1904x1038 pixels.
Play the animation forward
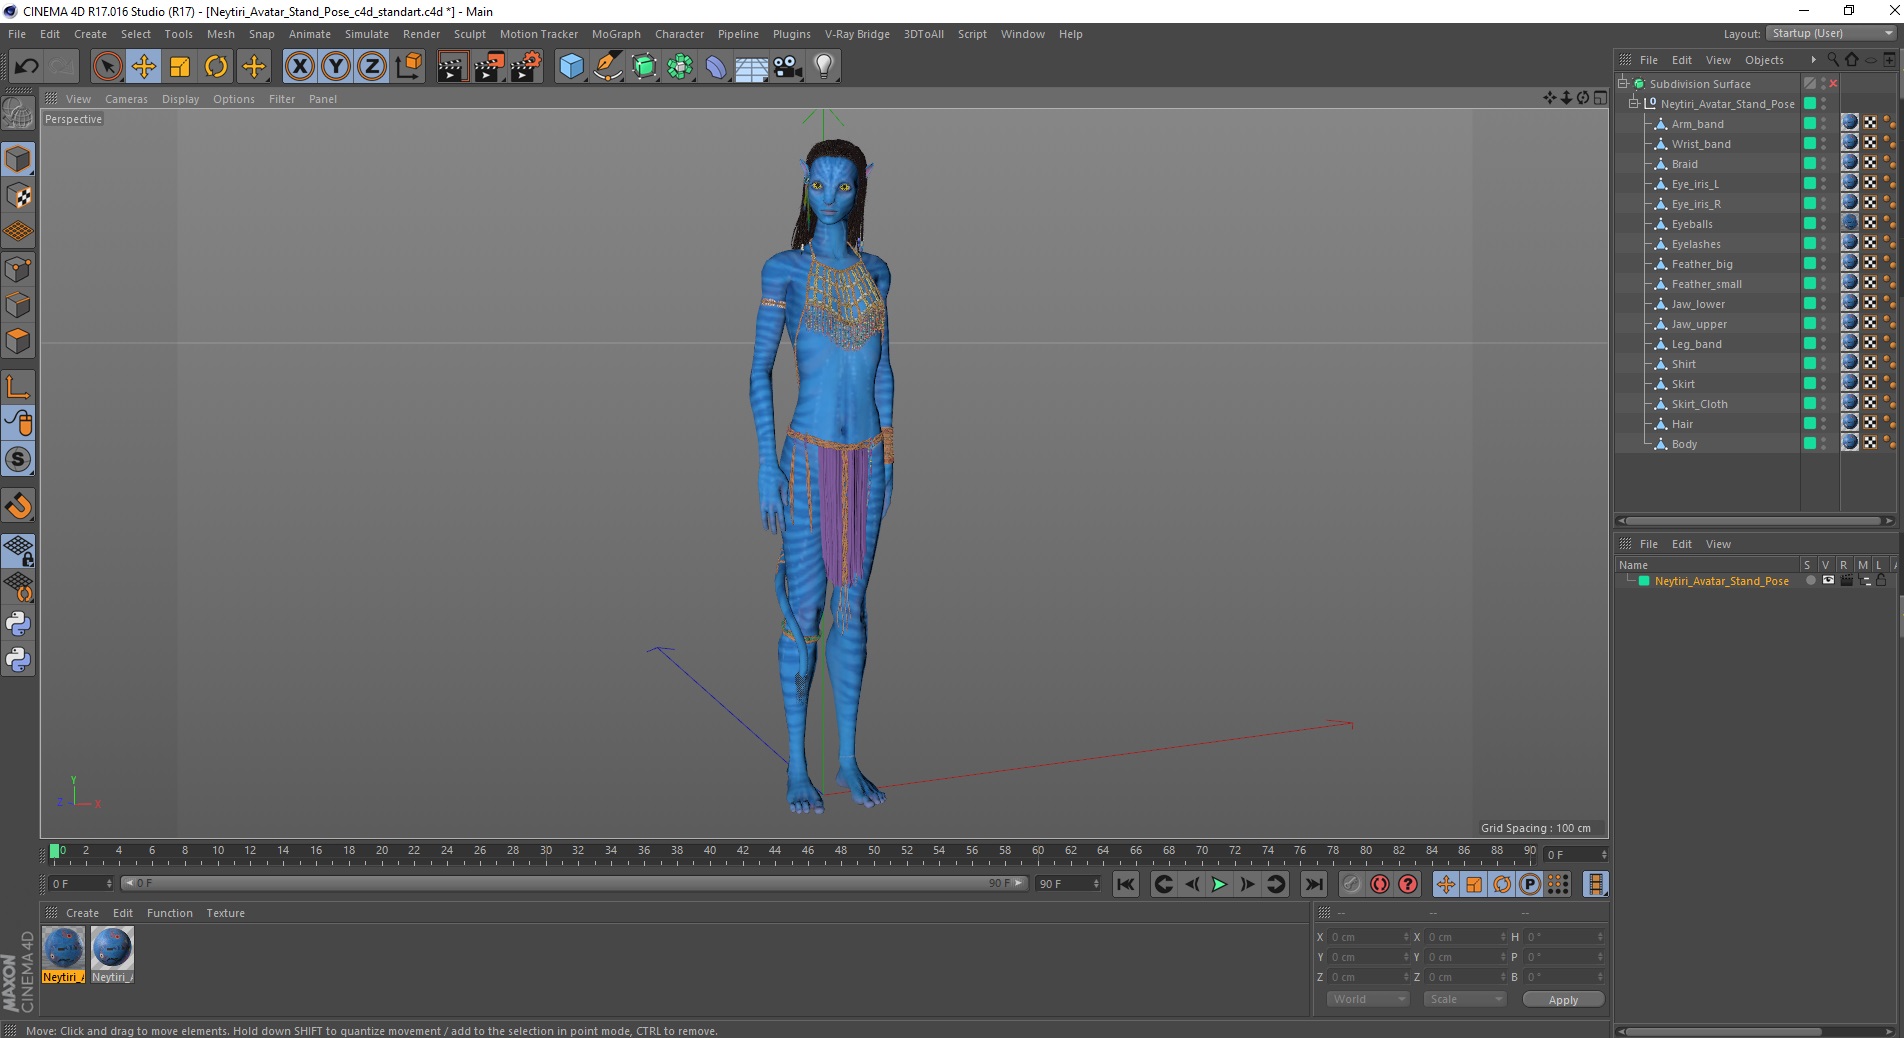(x=1219, y=884)
